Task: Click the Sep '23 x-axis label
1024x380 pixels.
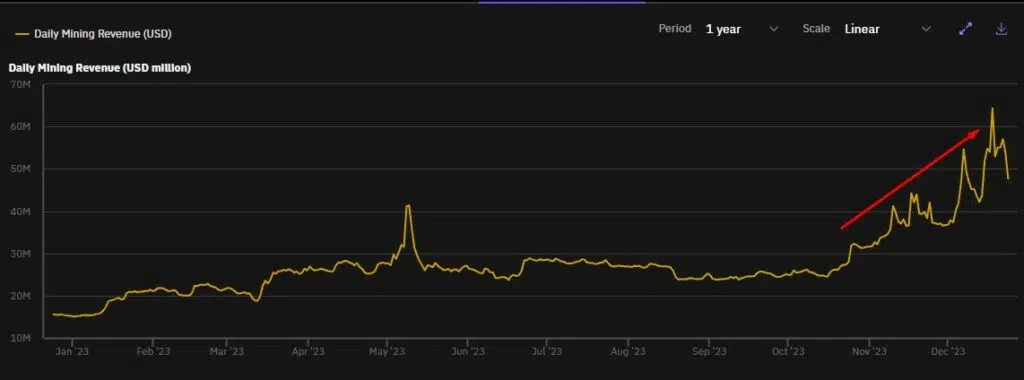Action: [709, 352]
